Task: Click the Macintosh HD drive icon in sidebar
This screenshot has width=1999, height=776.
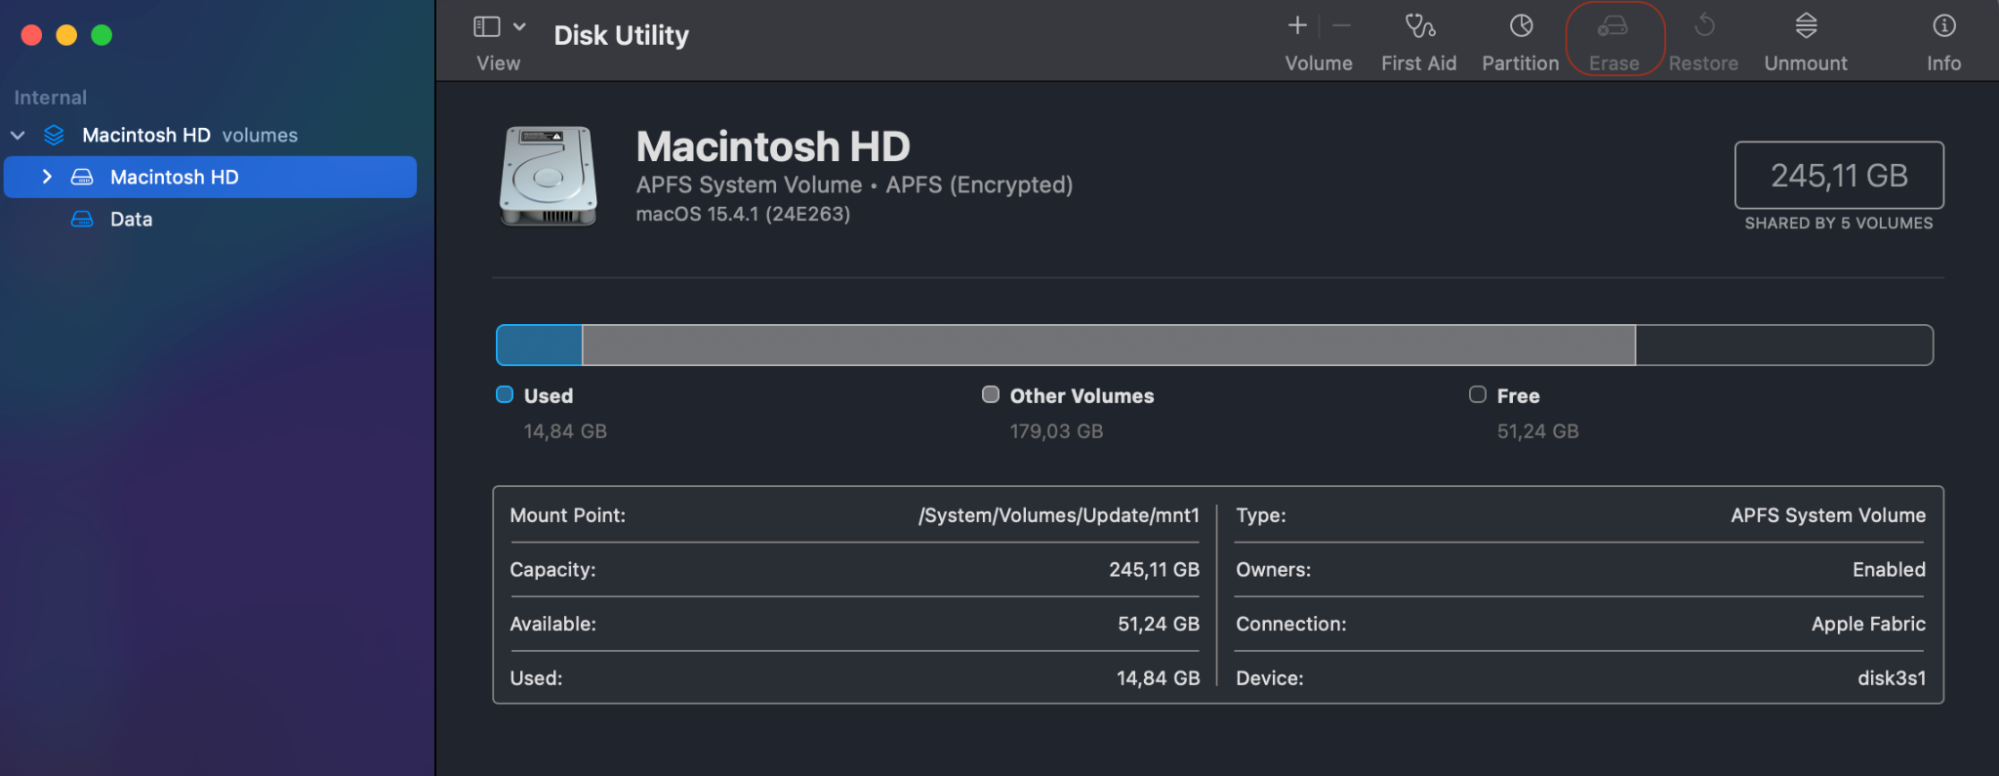Action: coord(82,177)
